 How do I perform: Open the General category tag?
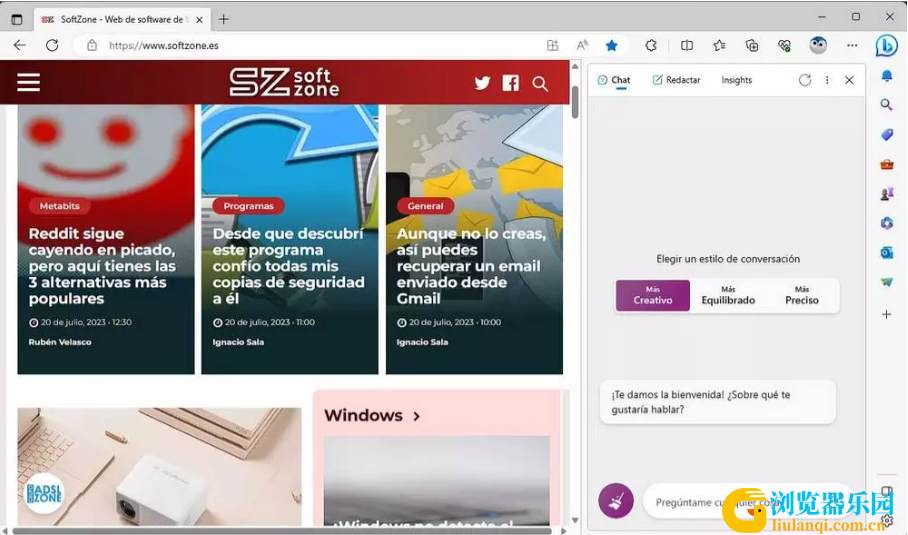point(425,206)
